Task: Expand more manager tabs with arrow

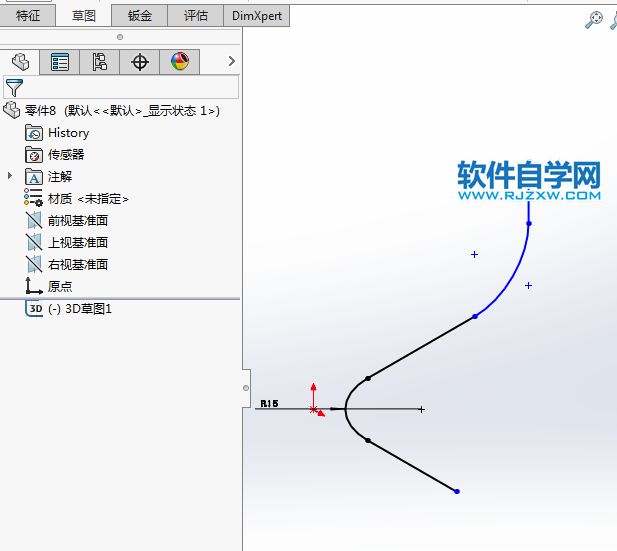Action: [231, 61]
